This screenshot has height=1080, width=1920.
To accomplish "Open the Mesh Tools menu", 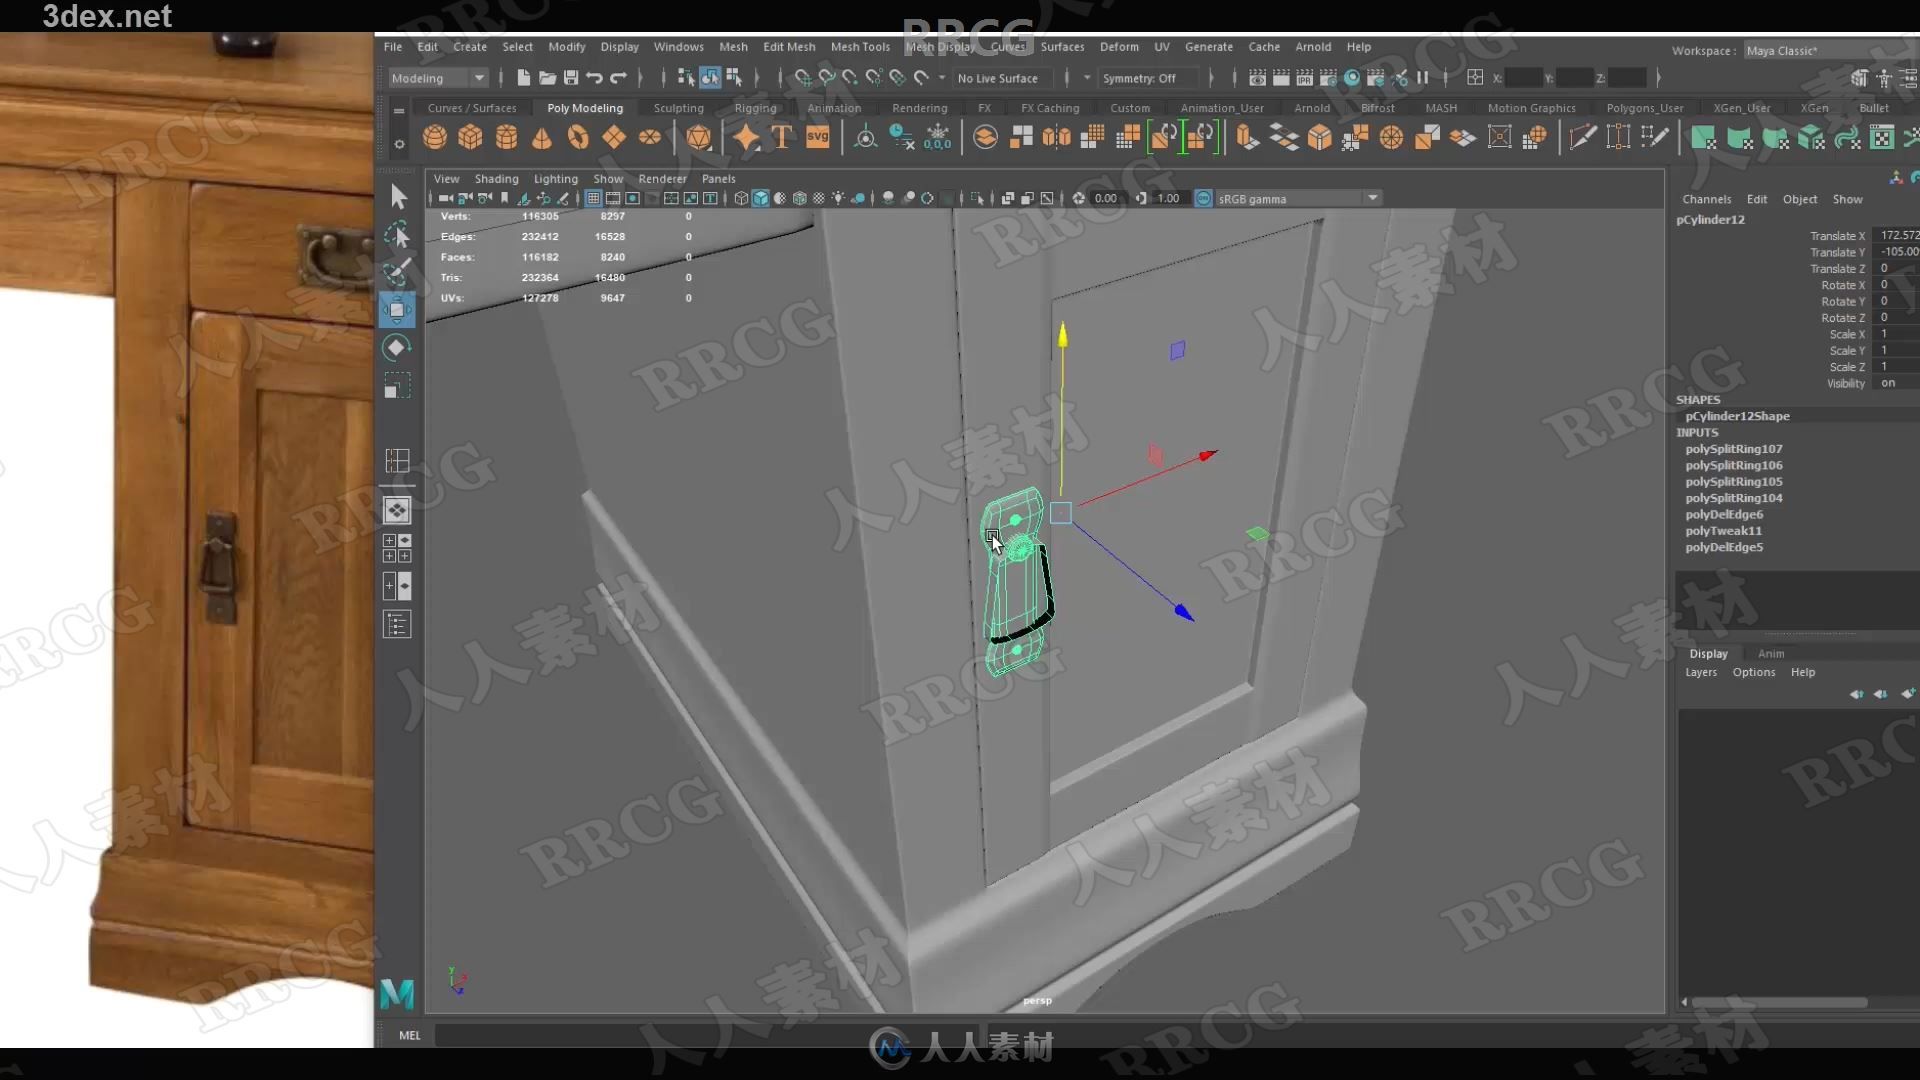I will [x=860, y=46].
